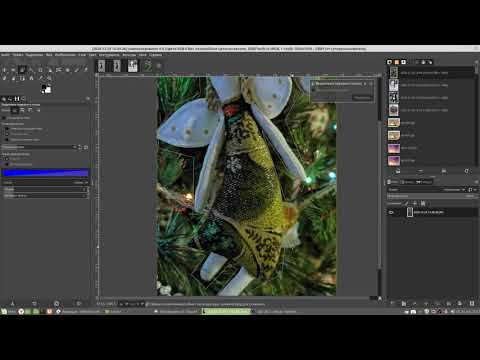Screen dimensions: 480x360
Task: Open the Filters menu
Action: point(129,55)
